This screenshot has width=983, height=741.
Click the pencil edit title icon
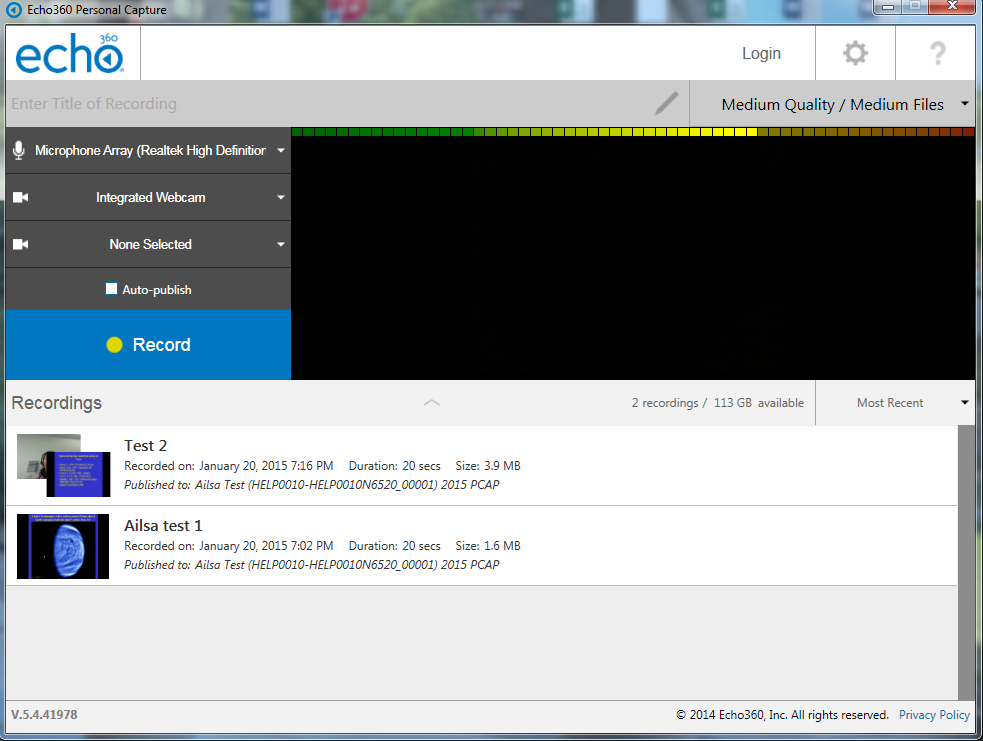666,103
